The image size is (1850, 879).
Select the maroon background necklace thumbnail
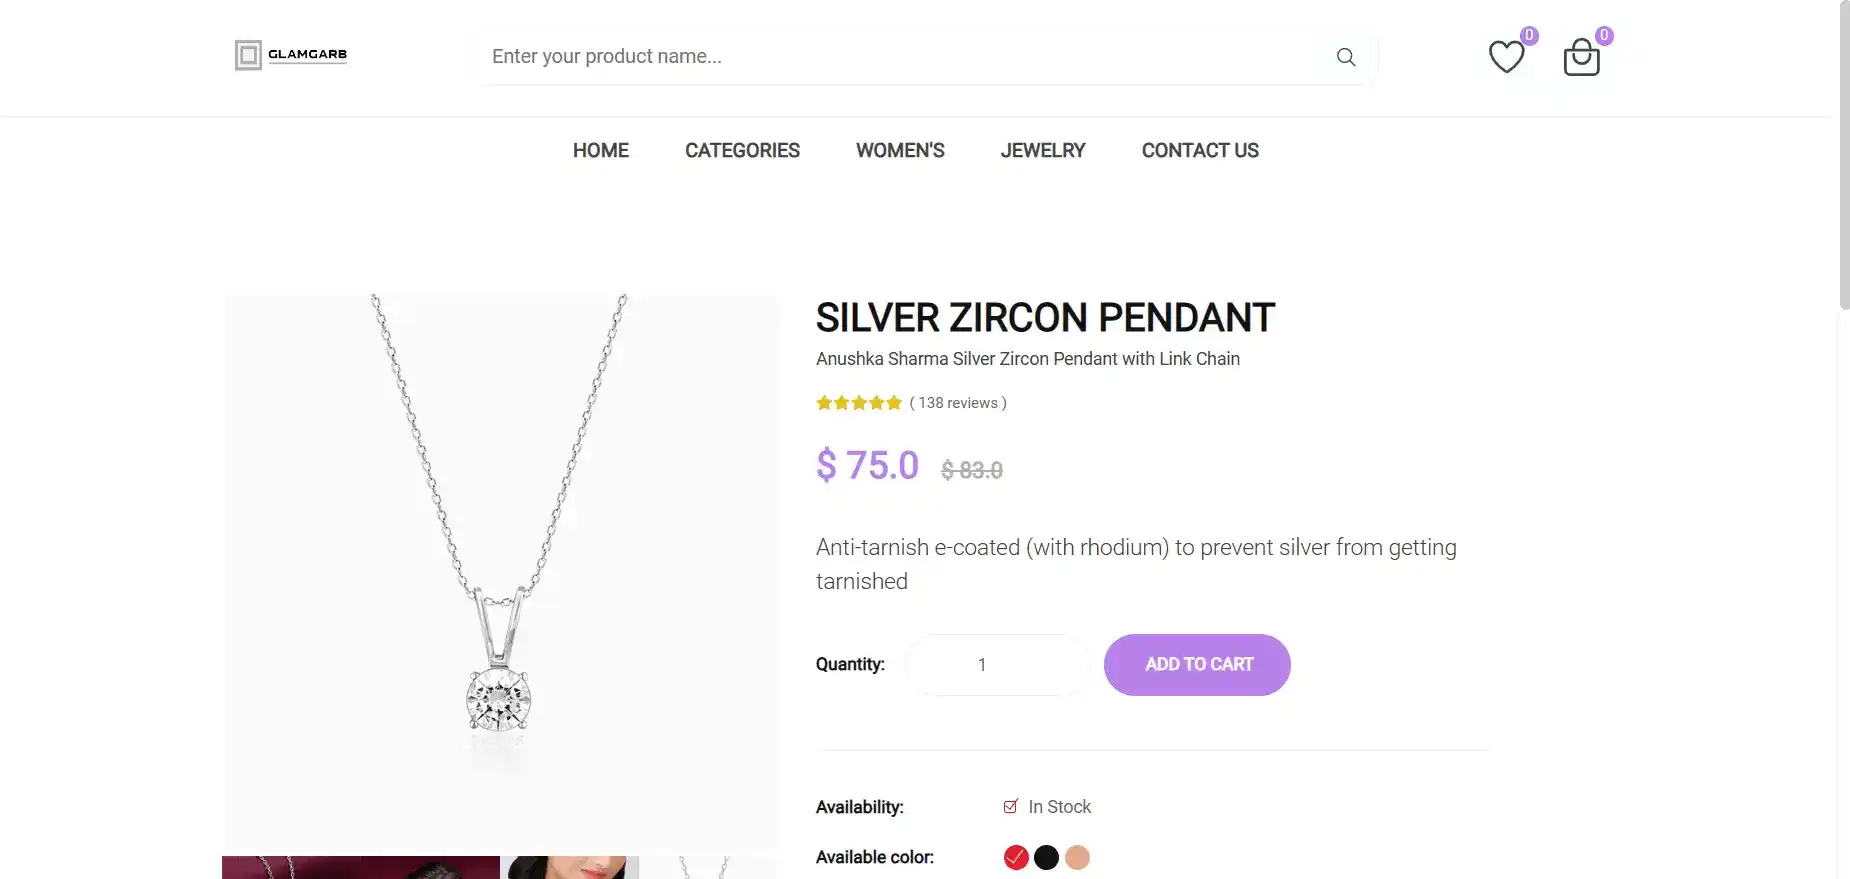[x=360, y=867]
